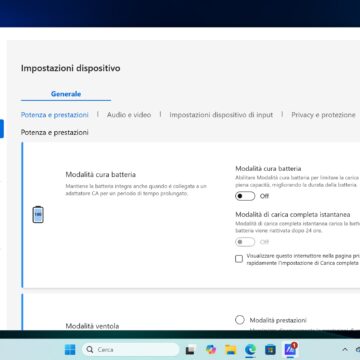Go to Privacy e protezione section

[323, 115]
